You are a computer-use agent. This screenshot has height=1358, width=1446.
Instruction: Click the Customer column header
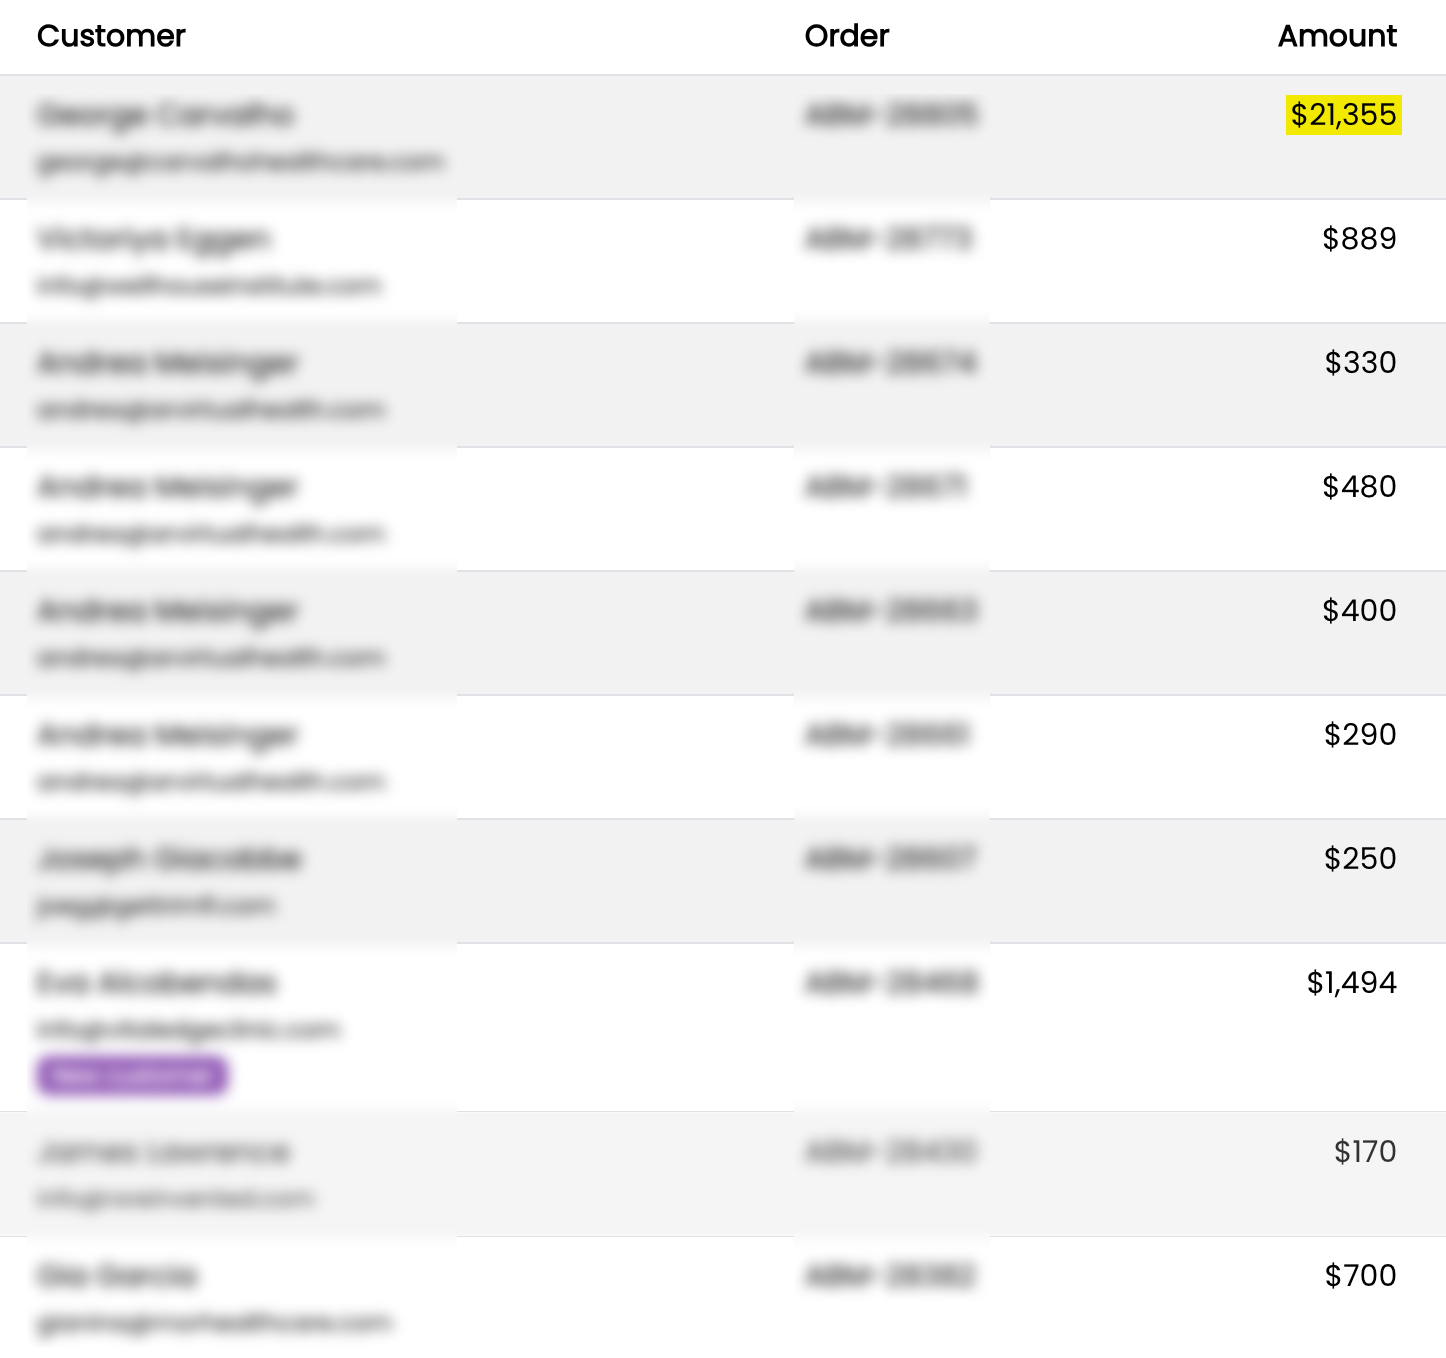tap(111, 36)
